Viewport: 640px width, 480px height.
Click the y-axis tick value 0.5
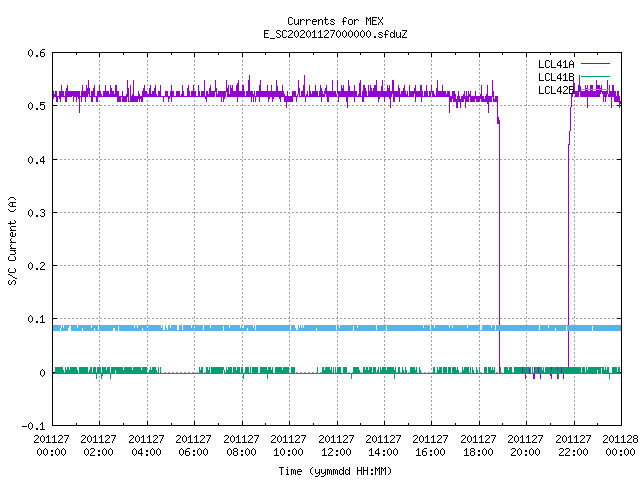pos(36,106)
